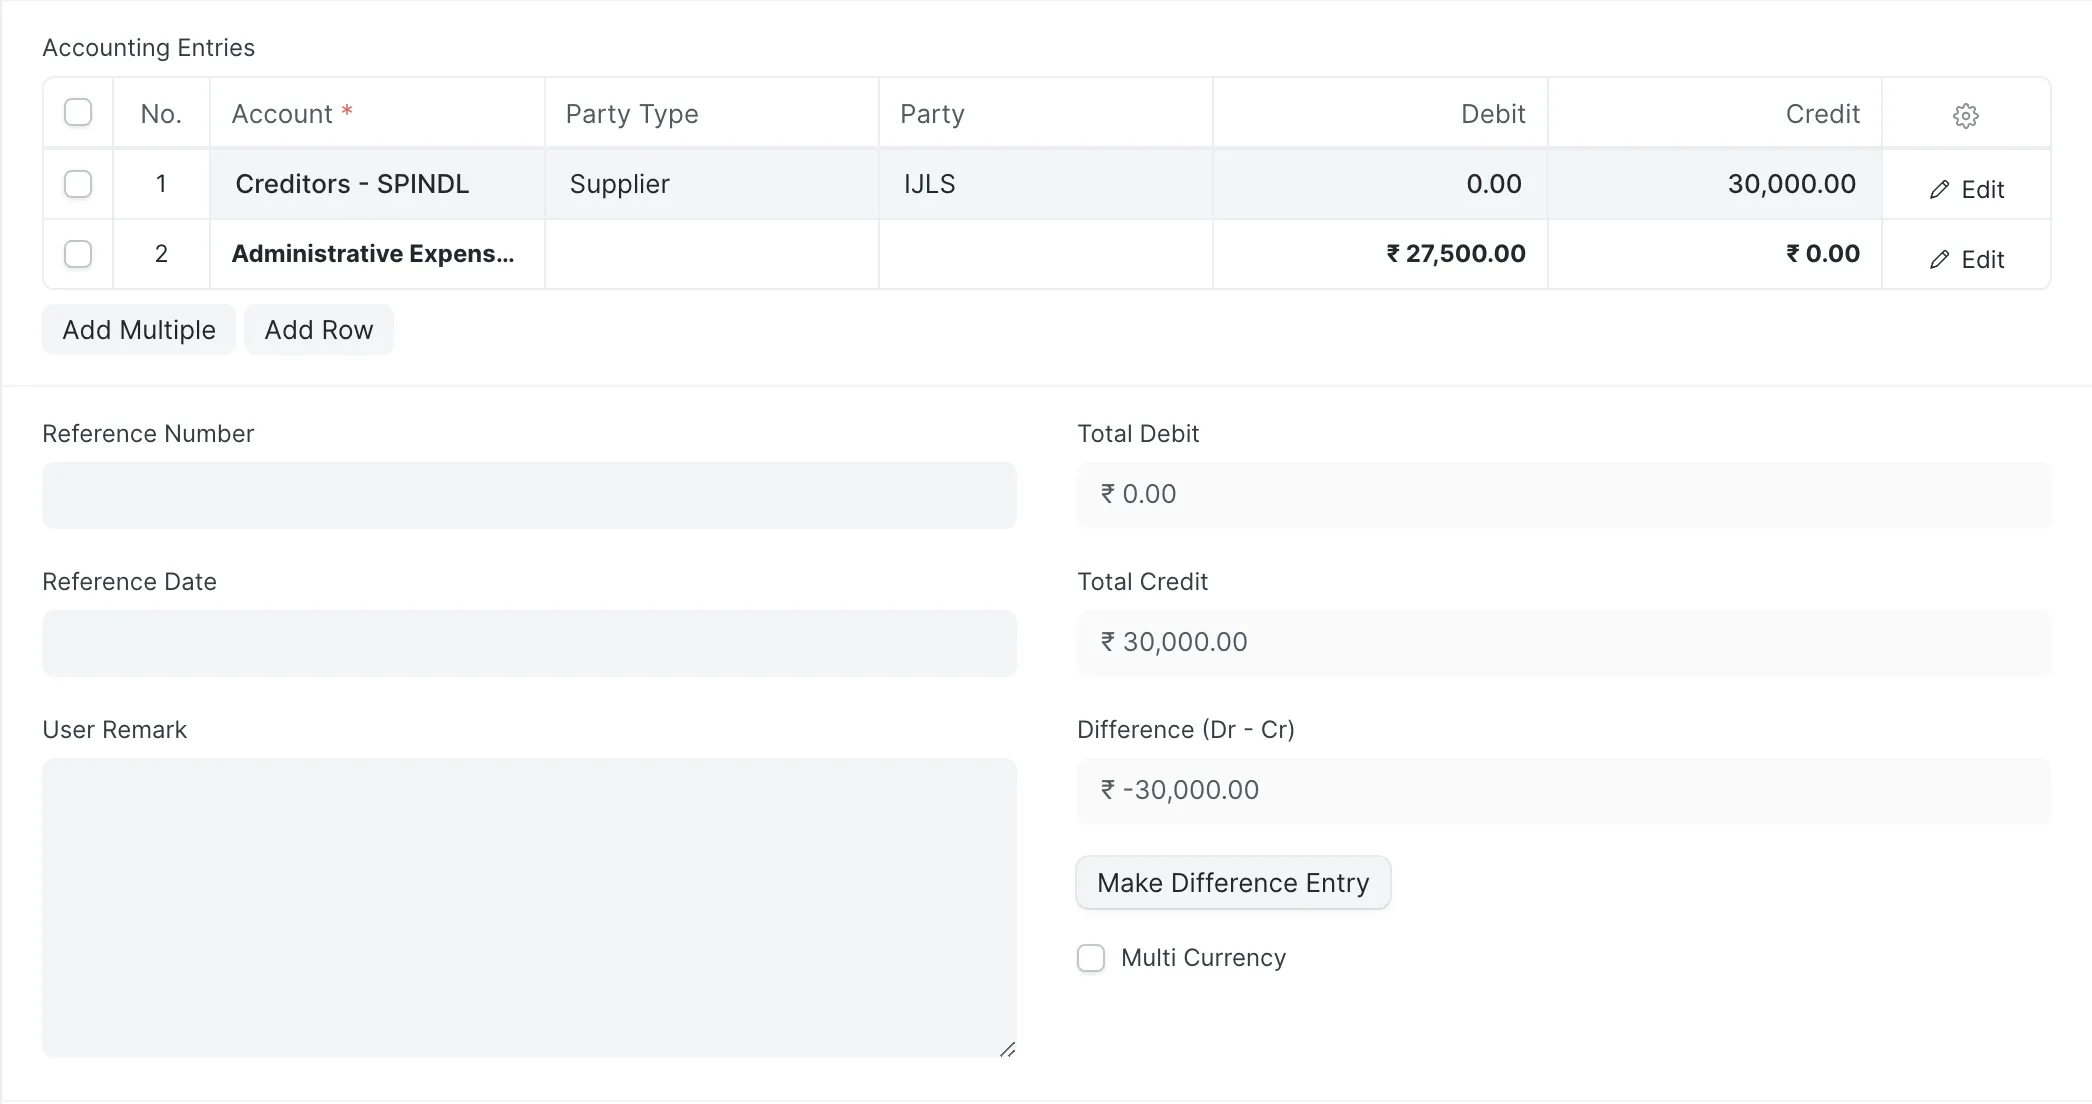Tick checkbox for Creditors - SPINDL row
This screenshot has width=2092, height=1104.
point(78,184)
